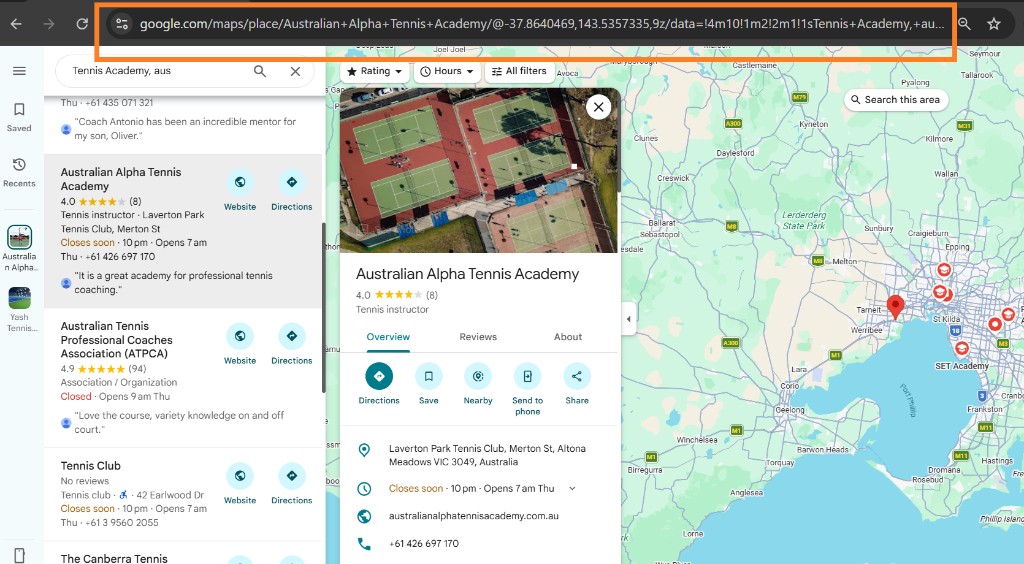Click the SET Academy map marker
This screenshot has height=564, width=1024.
click(x=961, y=351)
